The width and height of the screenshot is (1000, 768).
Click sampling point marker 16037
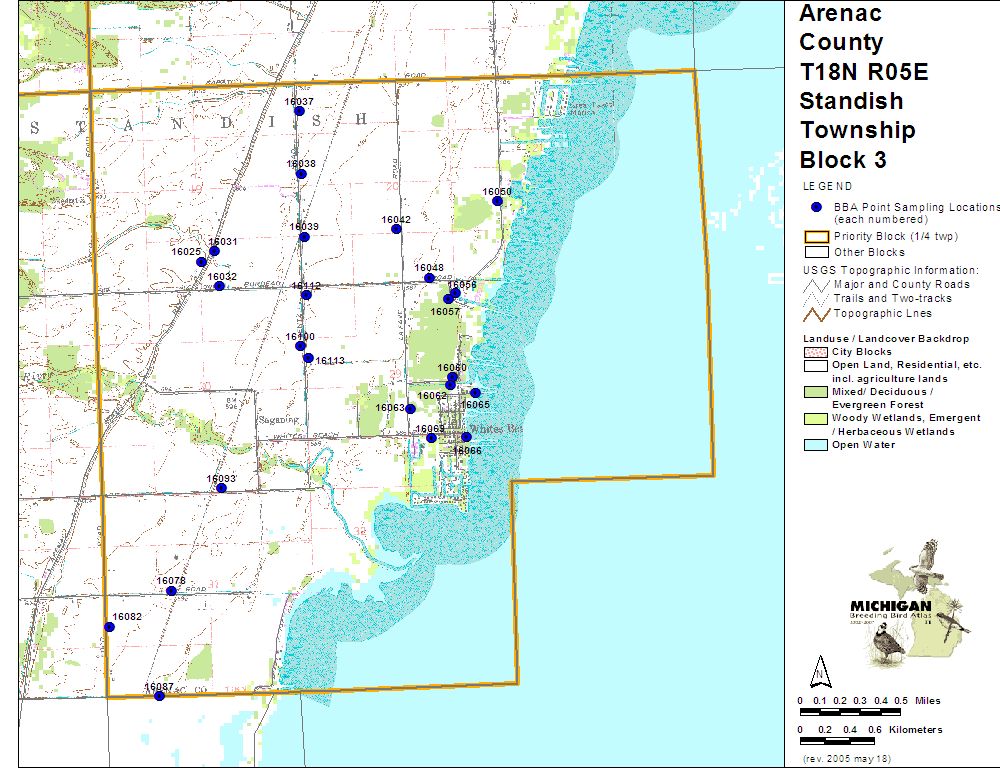click(x=299, y=111)
